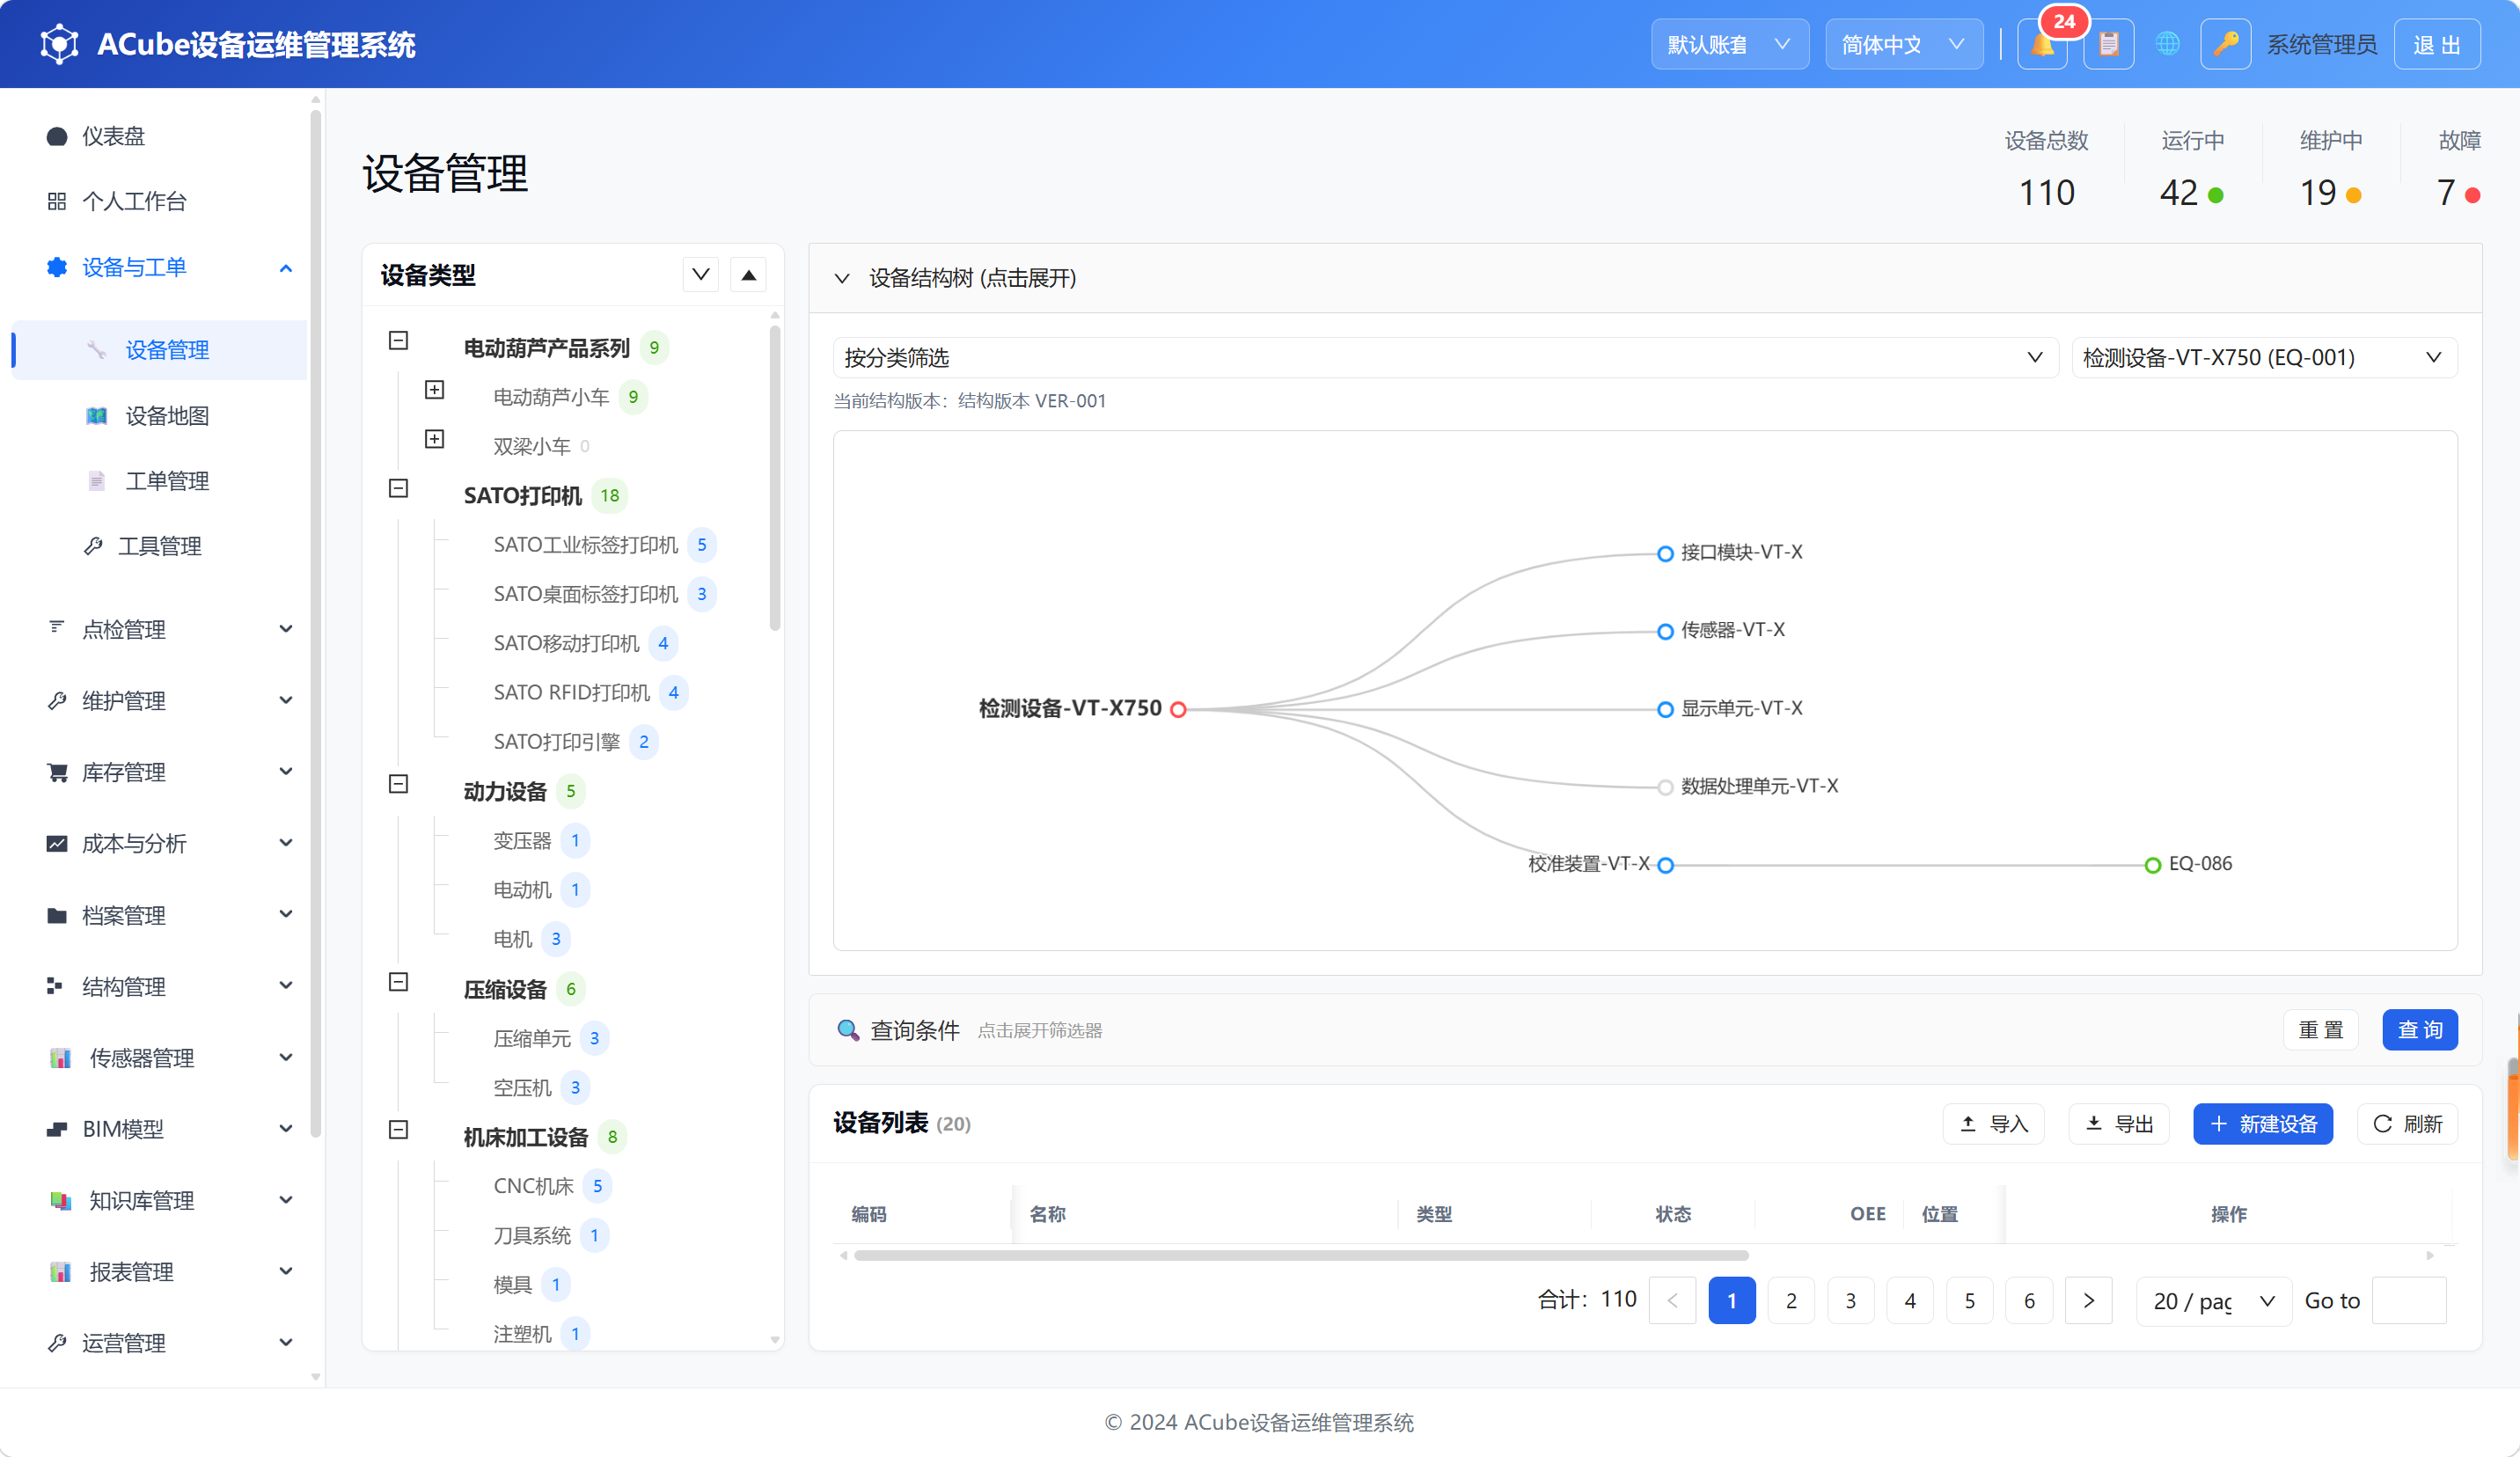Expand the 点检管理 menu

[160, 629]
